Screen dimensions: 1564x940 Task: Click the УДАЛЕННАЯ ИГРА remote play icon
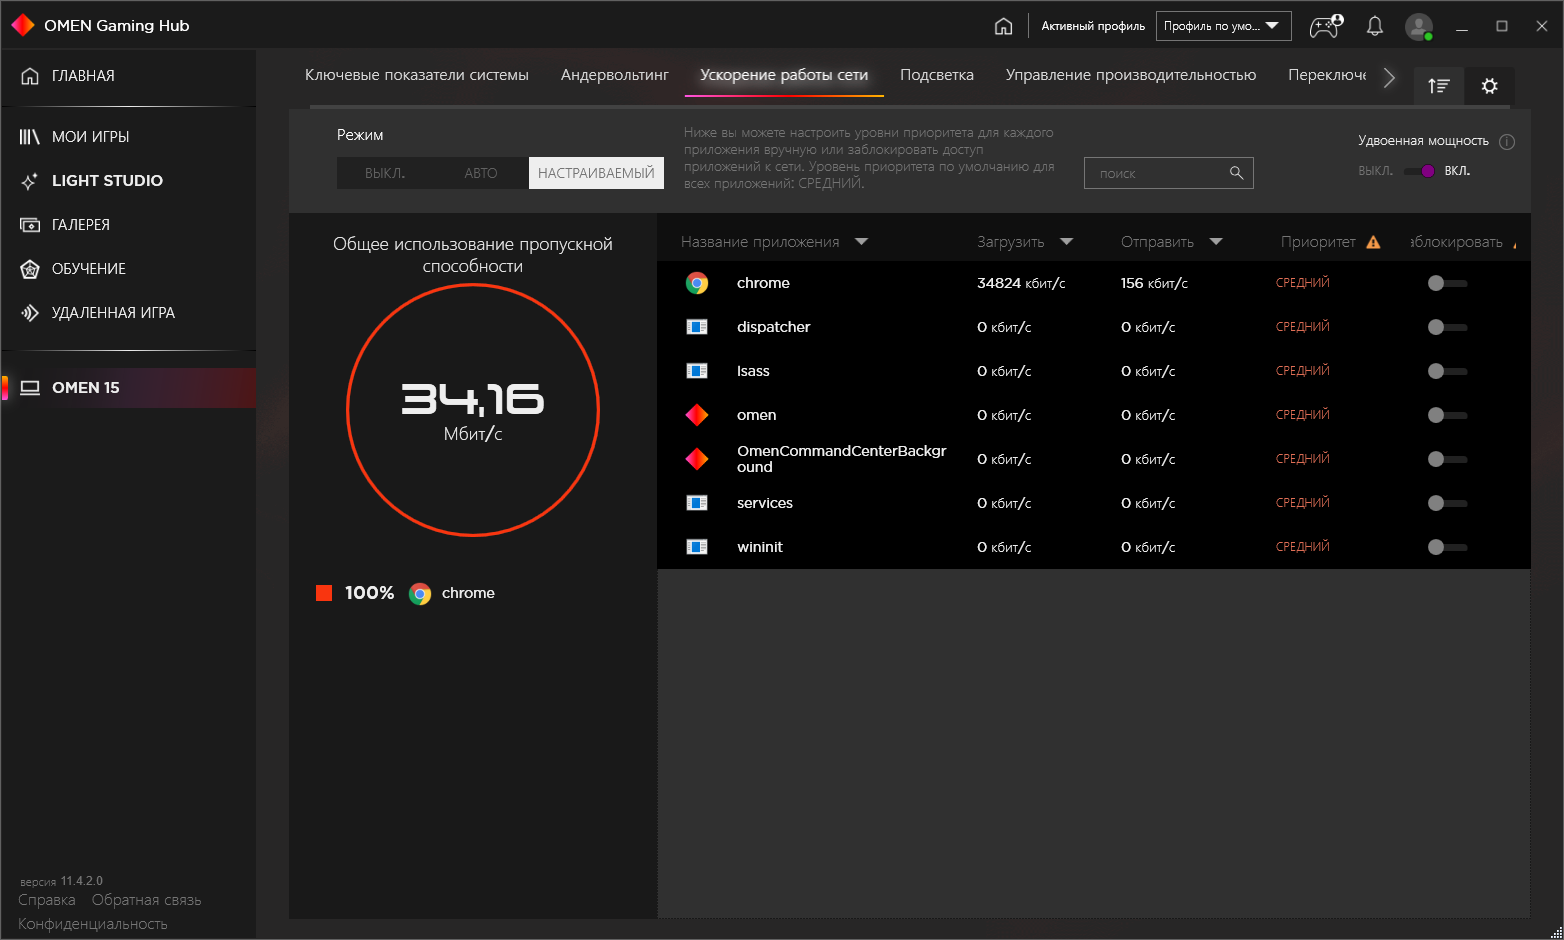[x=30, y=313]
